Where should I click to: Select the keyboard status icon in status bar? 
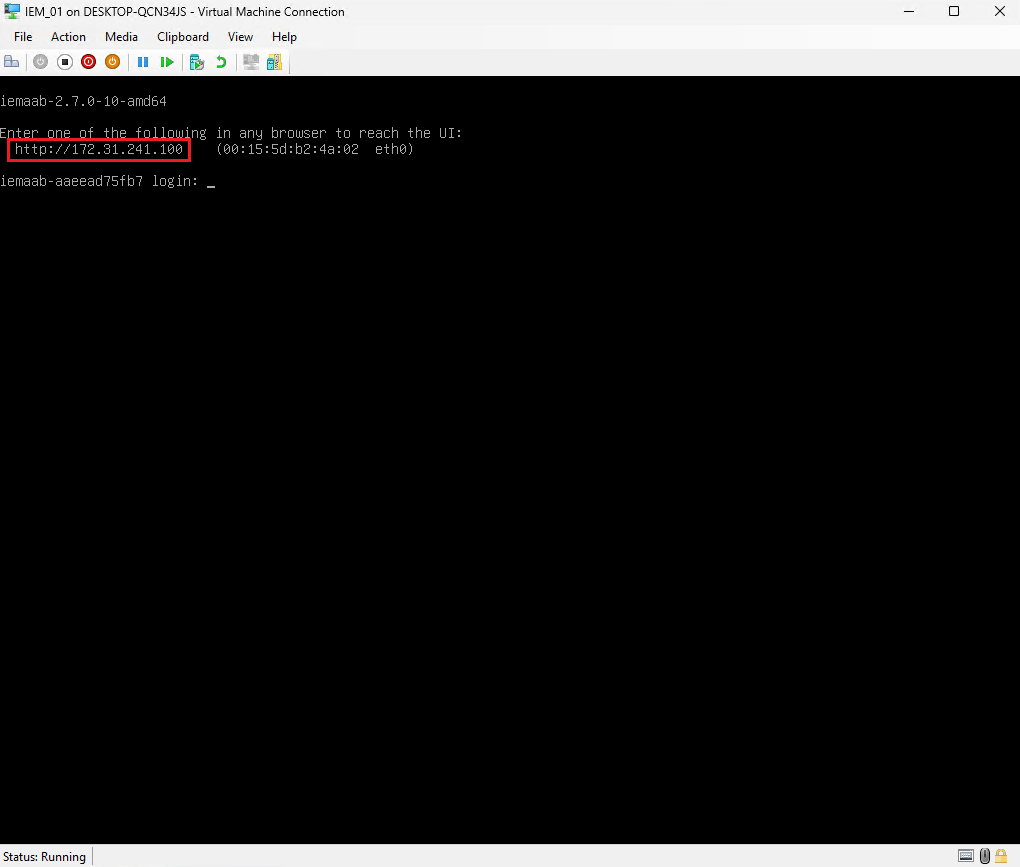966,856
